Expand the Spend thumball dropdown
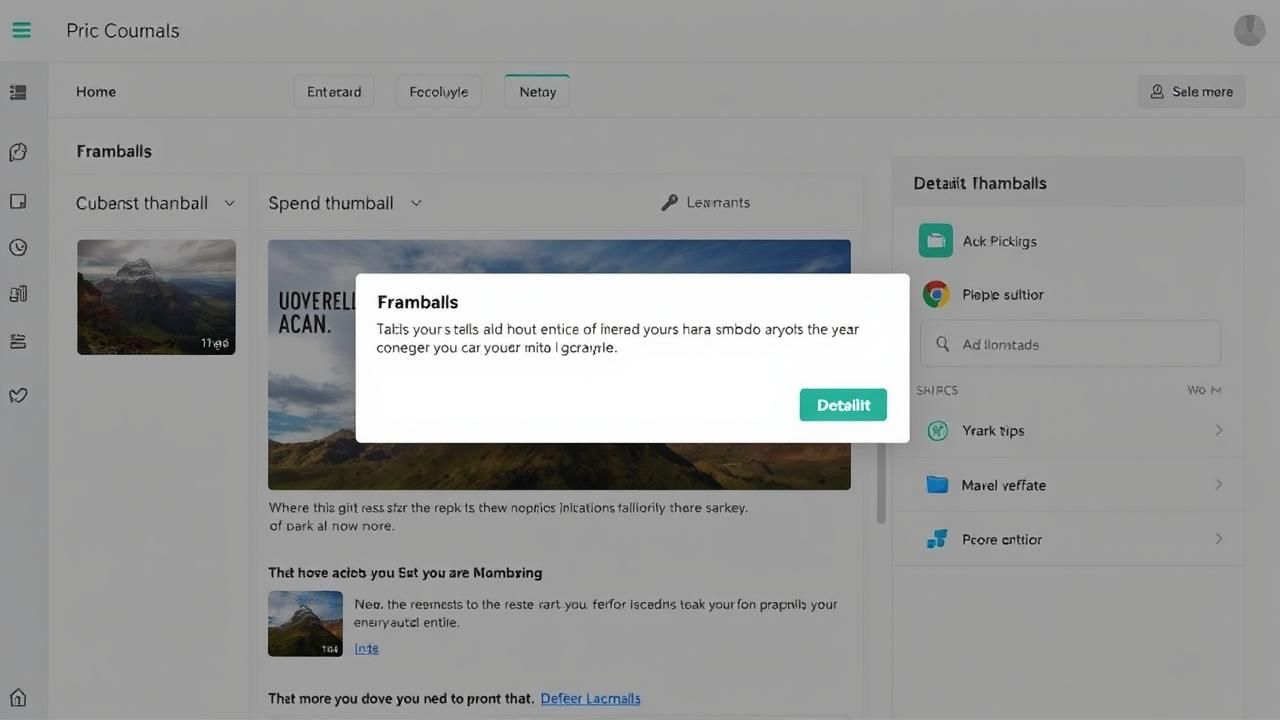1280x720 pixels. [416, 203]
